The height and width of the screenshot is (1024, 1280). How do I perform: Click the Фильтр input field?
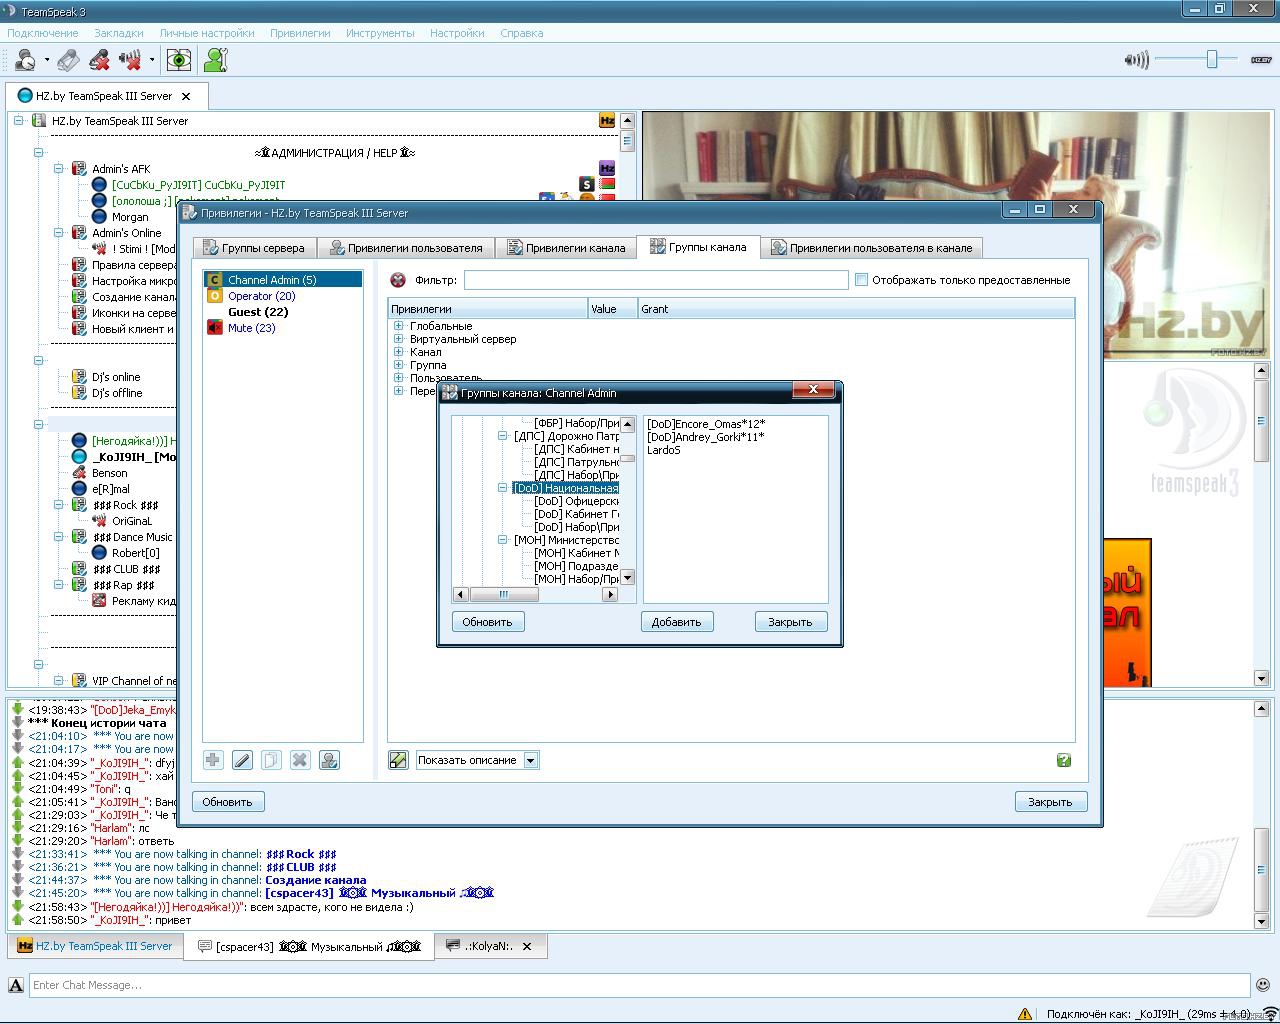click(656, 280)
